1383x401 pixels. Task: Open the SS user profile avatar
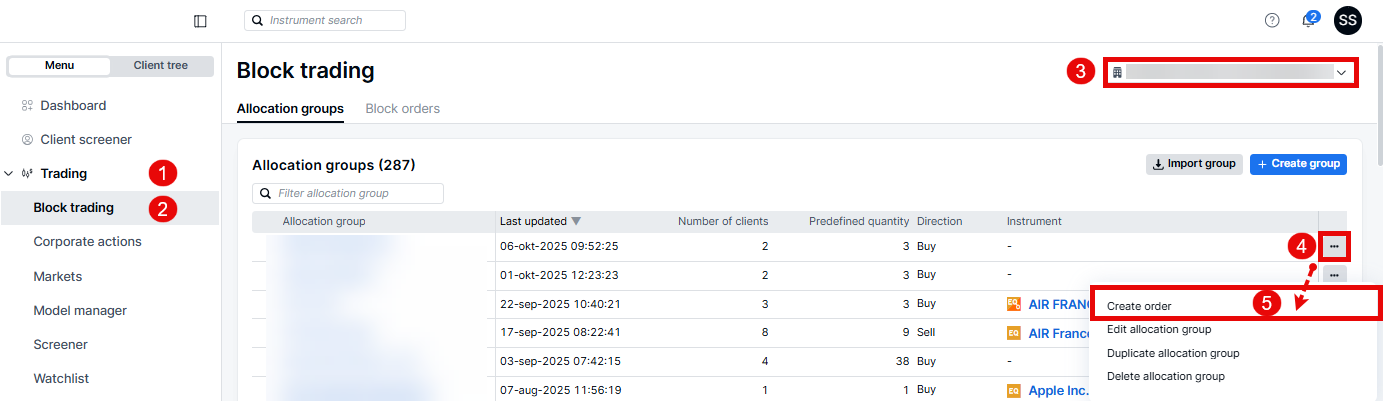1348,20
